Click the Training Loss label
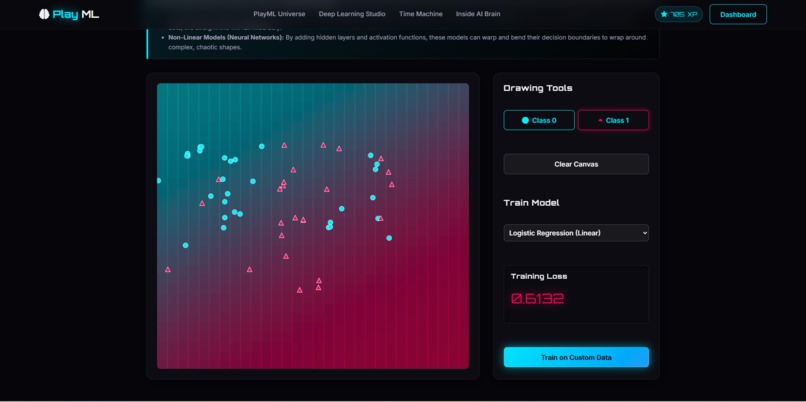806x402 pixels. coord(539,277)
